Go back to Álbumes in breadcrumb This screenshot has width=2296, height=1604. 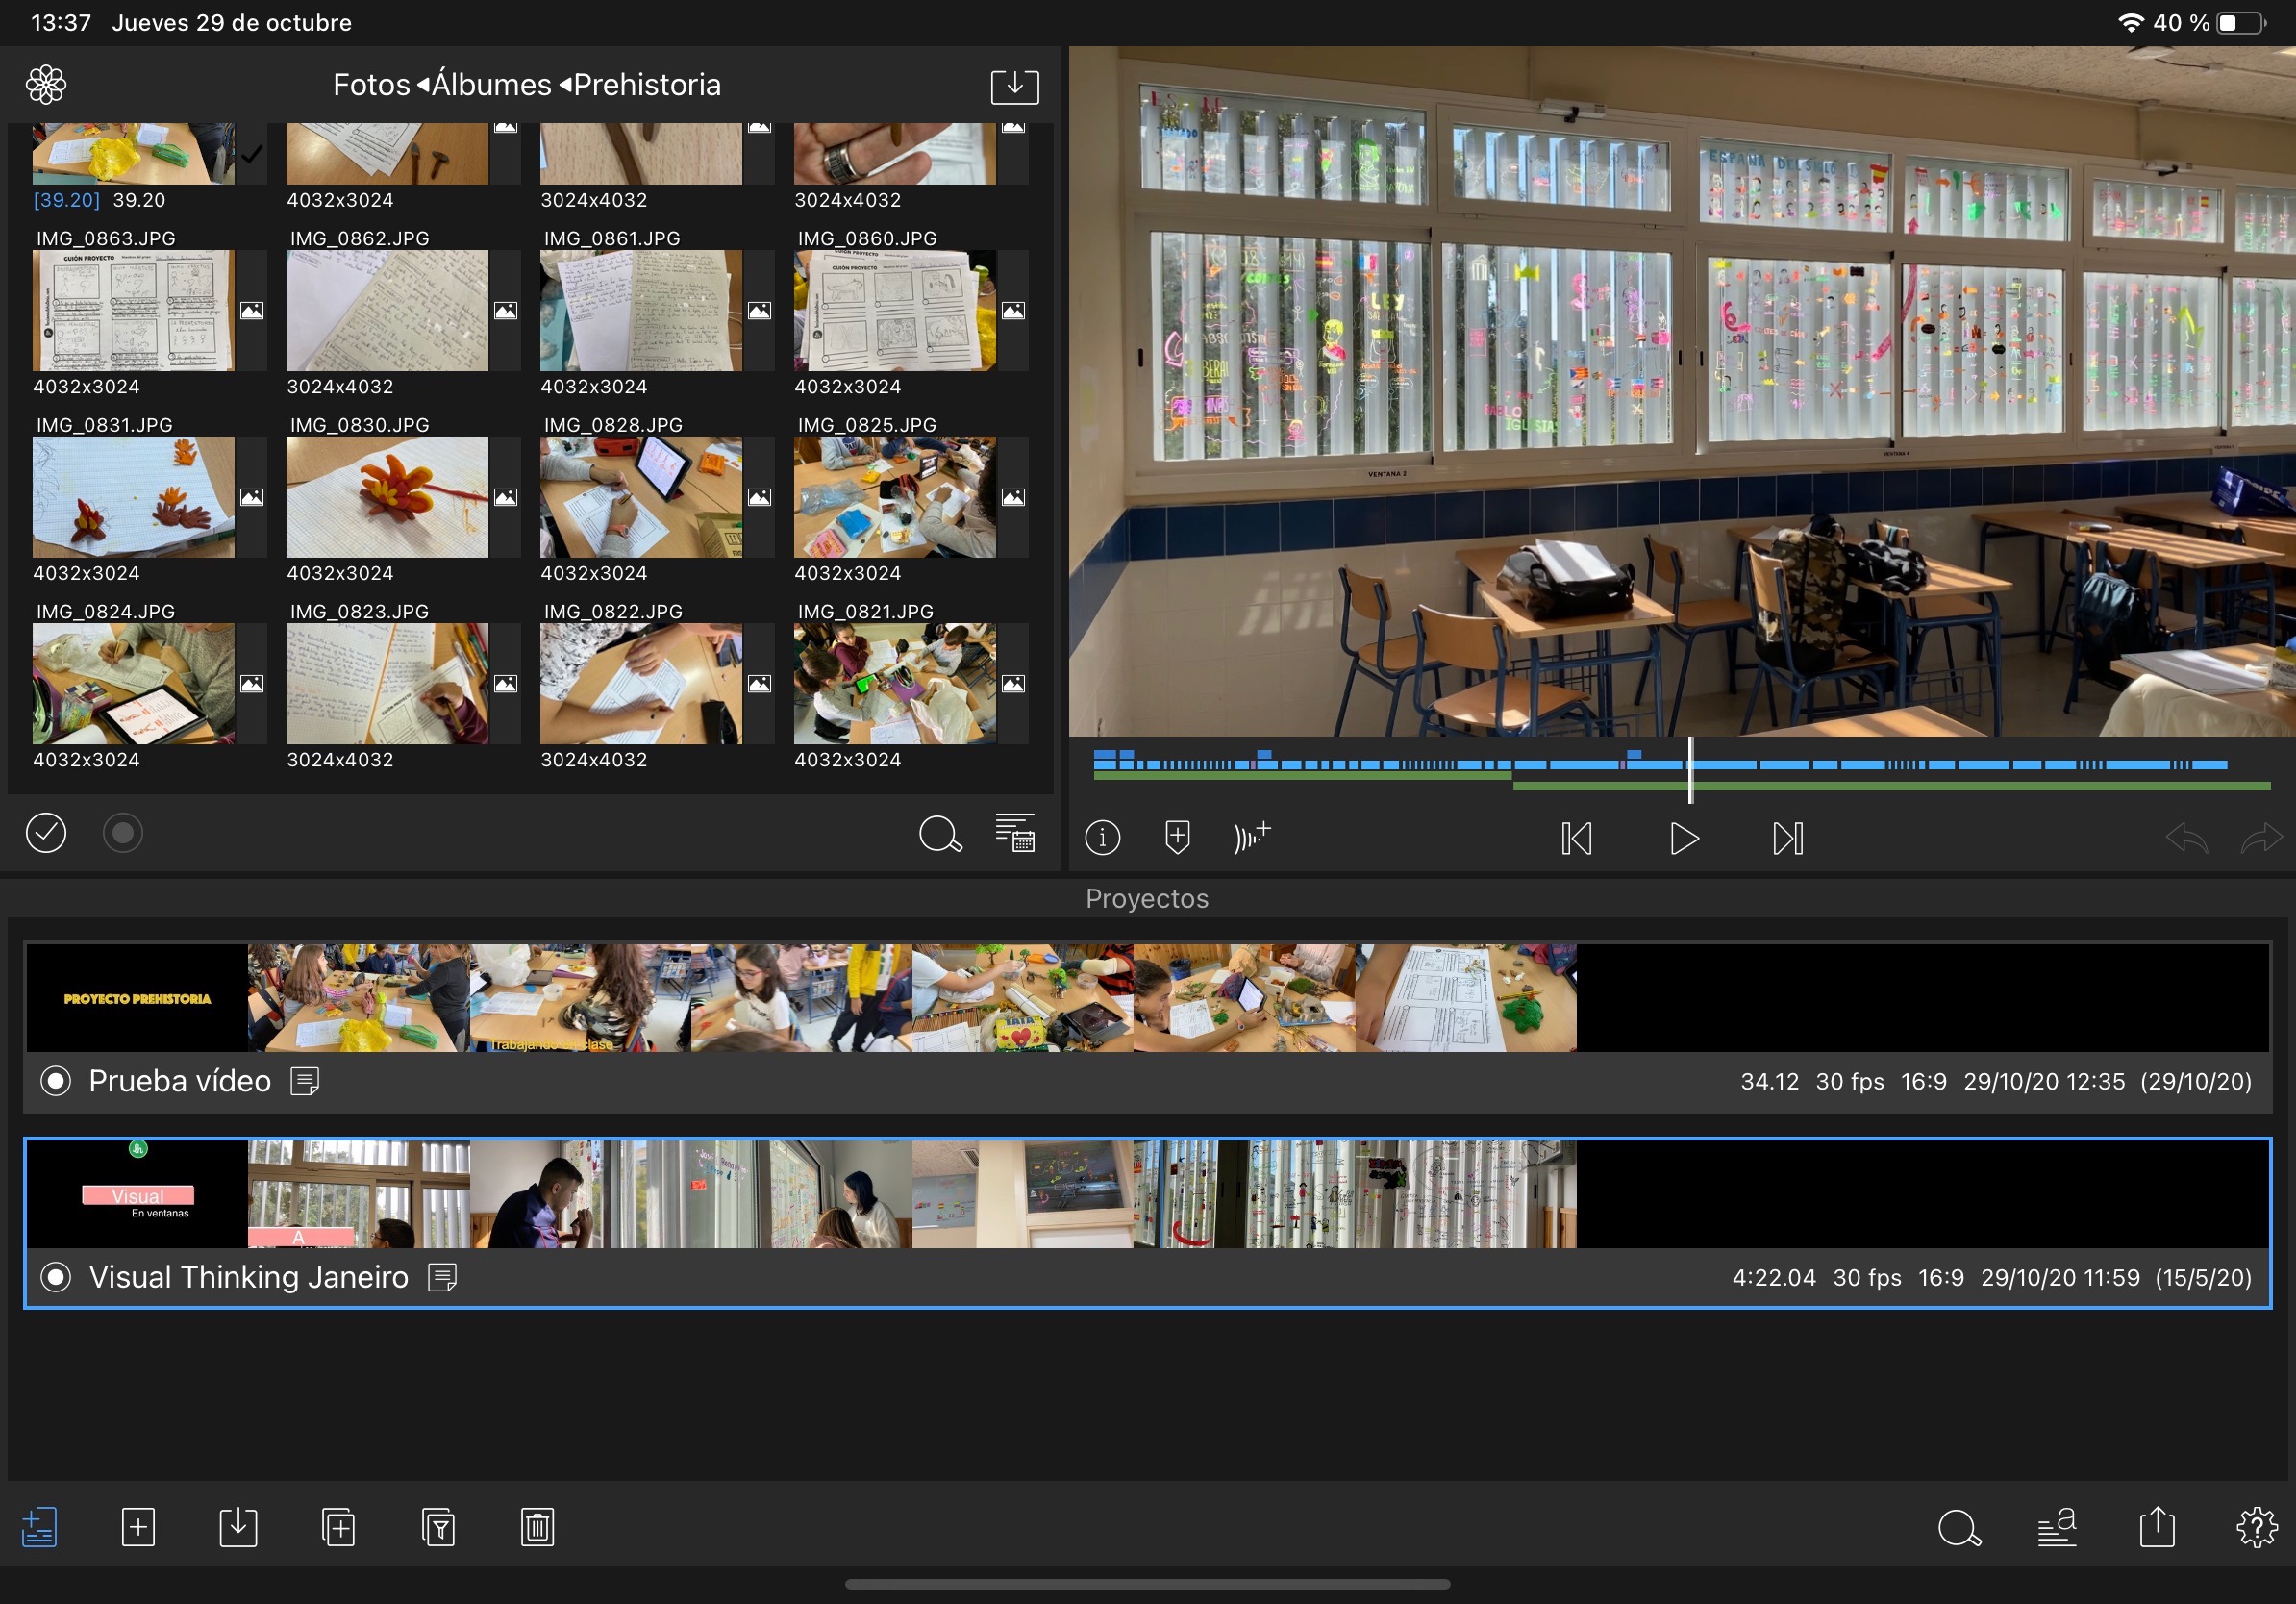pos(490,85)
